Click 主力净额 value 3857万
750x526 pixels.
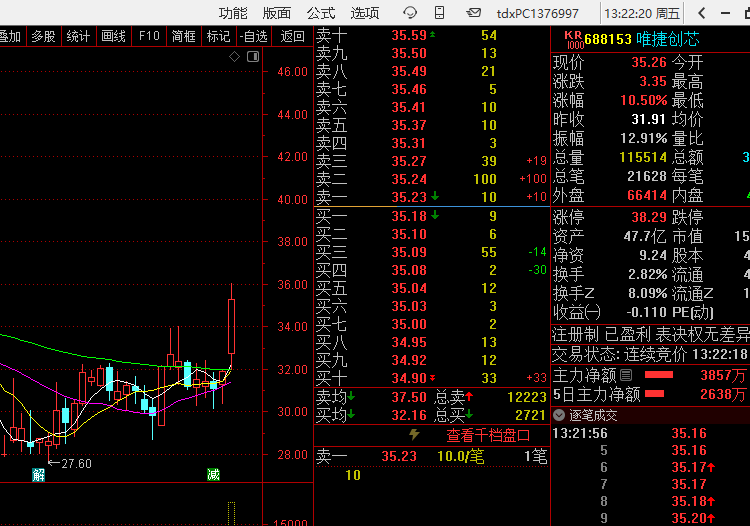723,375
